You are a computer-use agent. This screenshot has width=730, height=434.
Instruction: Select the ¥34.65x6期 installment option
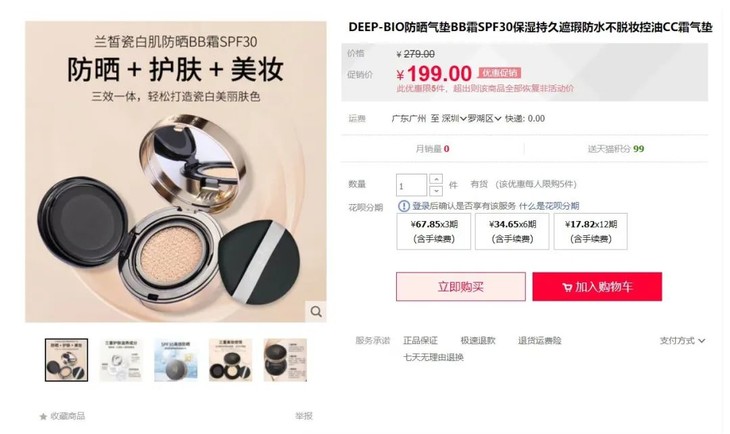tap(512, 231)
